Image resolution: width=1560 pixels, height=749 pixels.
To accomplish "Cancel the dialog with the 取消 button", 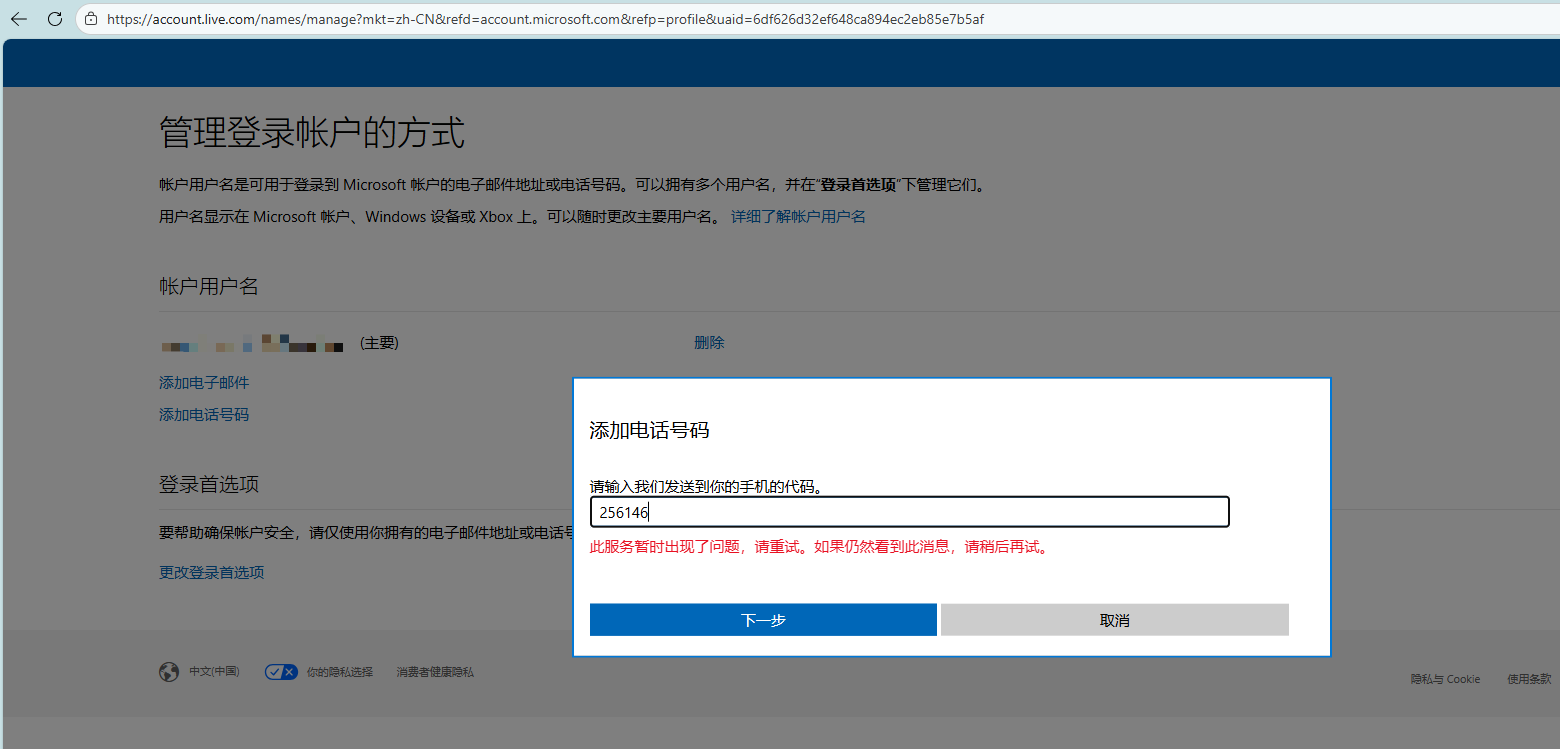I will [1114, 620].
